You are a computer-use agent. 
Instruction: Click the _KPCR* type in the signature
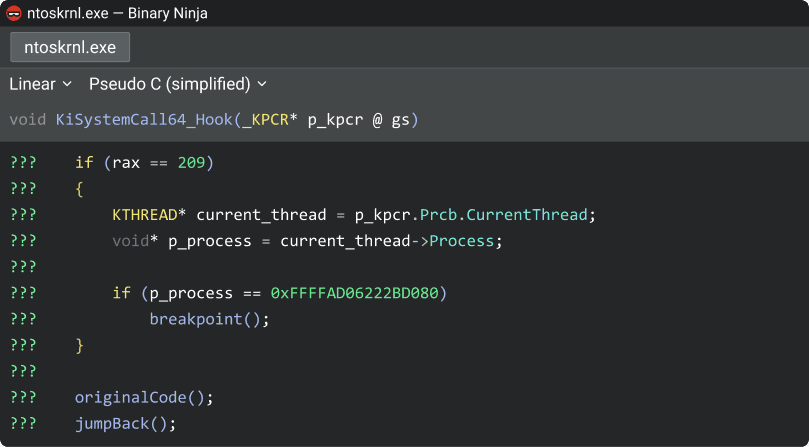point(271,120)
